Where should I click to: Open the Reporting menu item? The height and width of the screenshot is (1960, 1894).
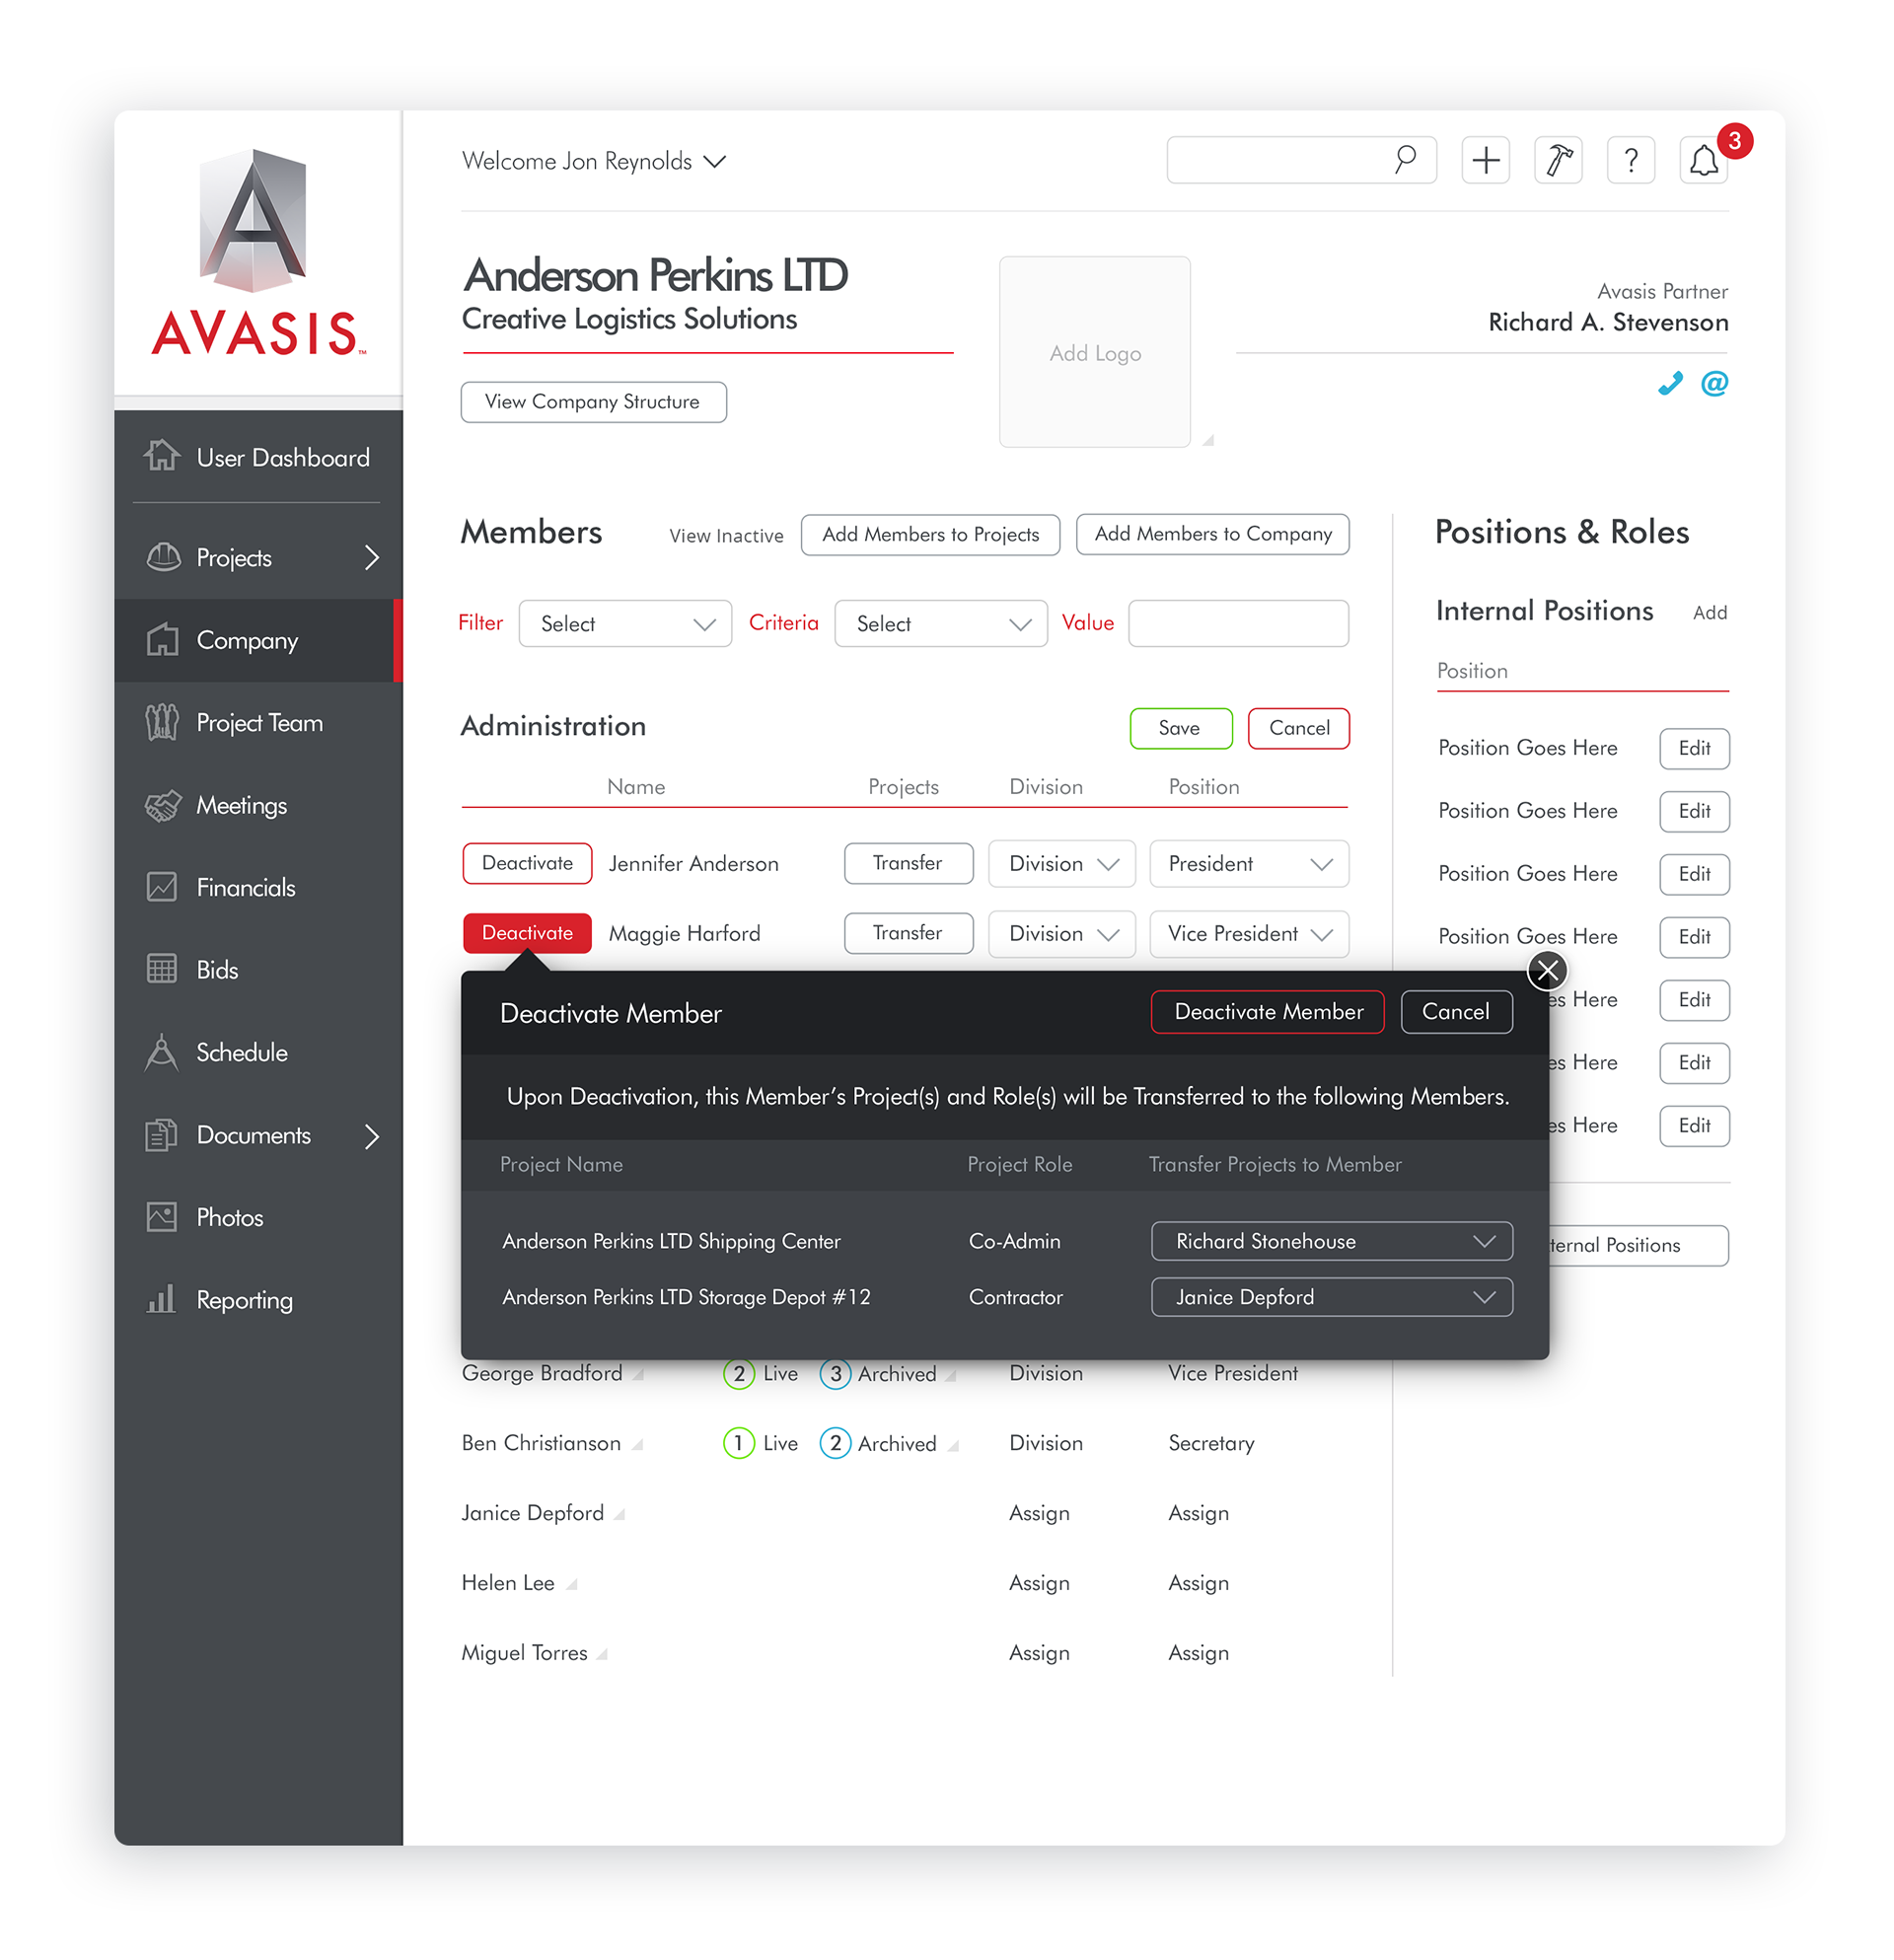coord(258,1299)
